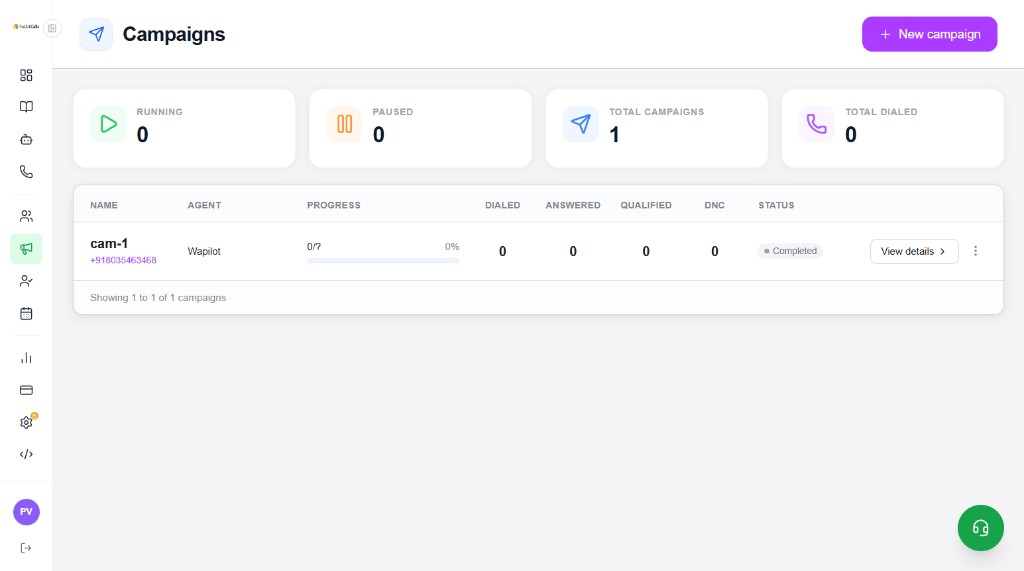Click the RUNNING label

159,112
